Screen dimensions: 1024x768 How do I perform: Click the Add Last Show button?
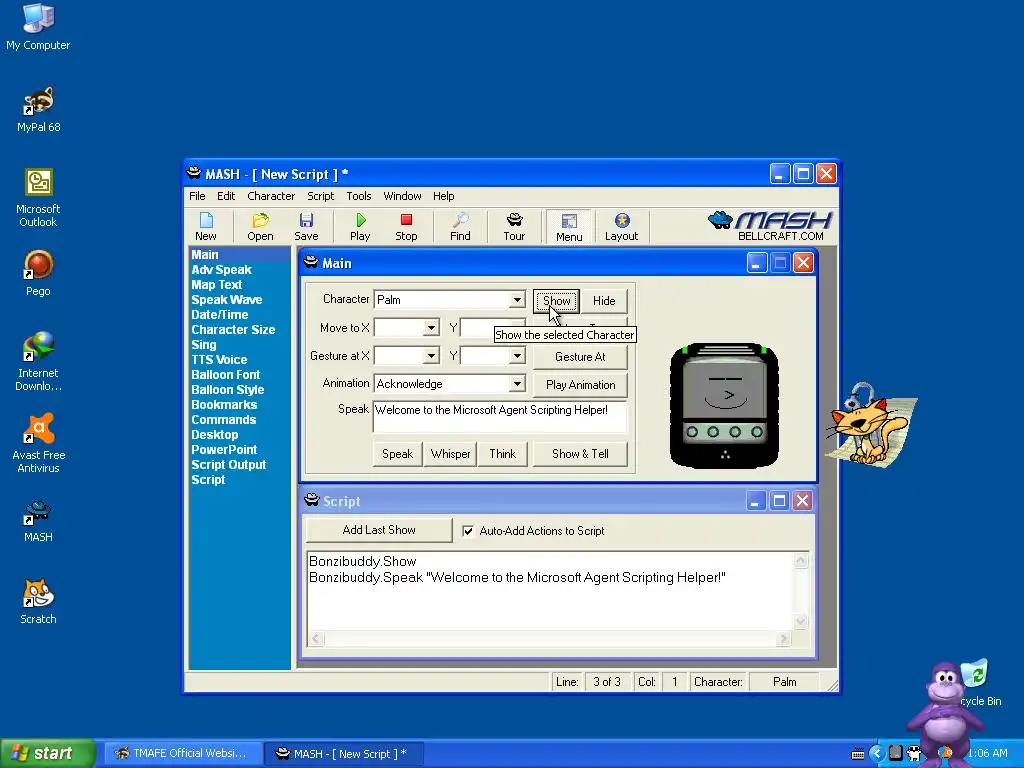[379, 530]
